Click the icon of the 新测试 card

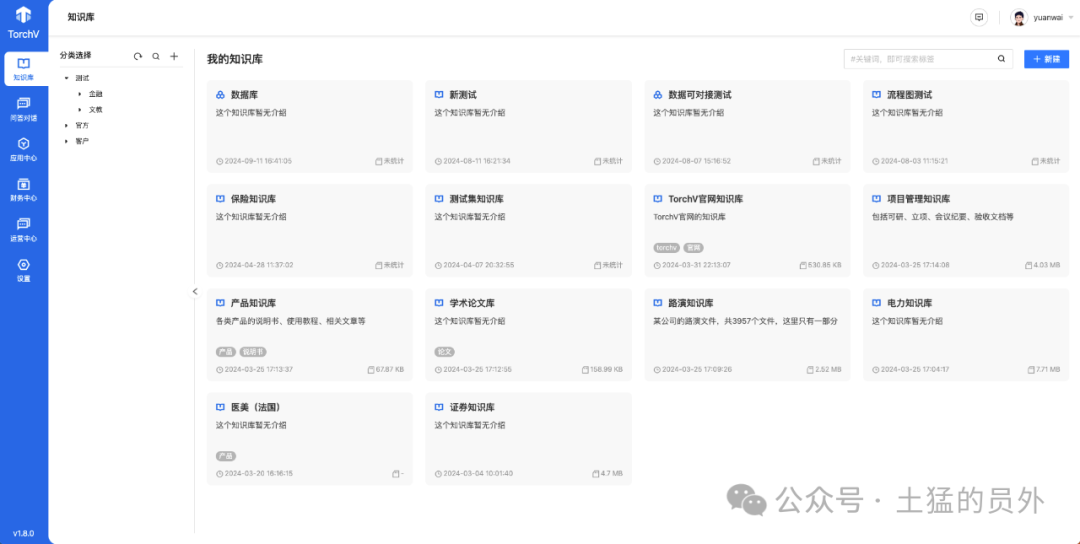[x=439, y=94]
